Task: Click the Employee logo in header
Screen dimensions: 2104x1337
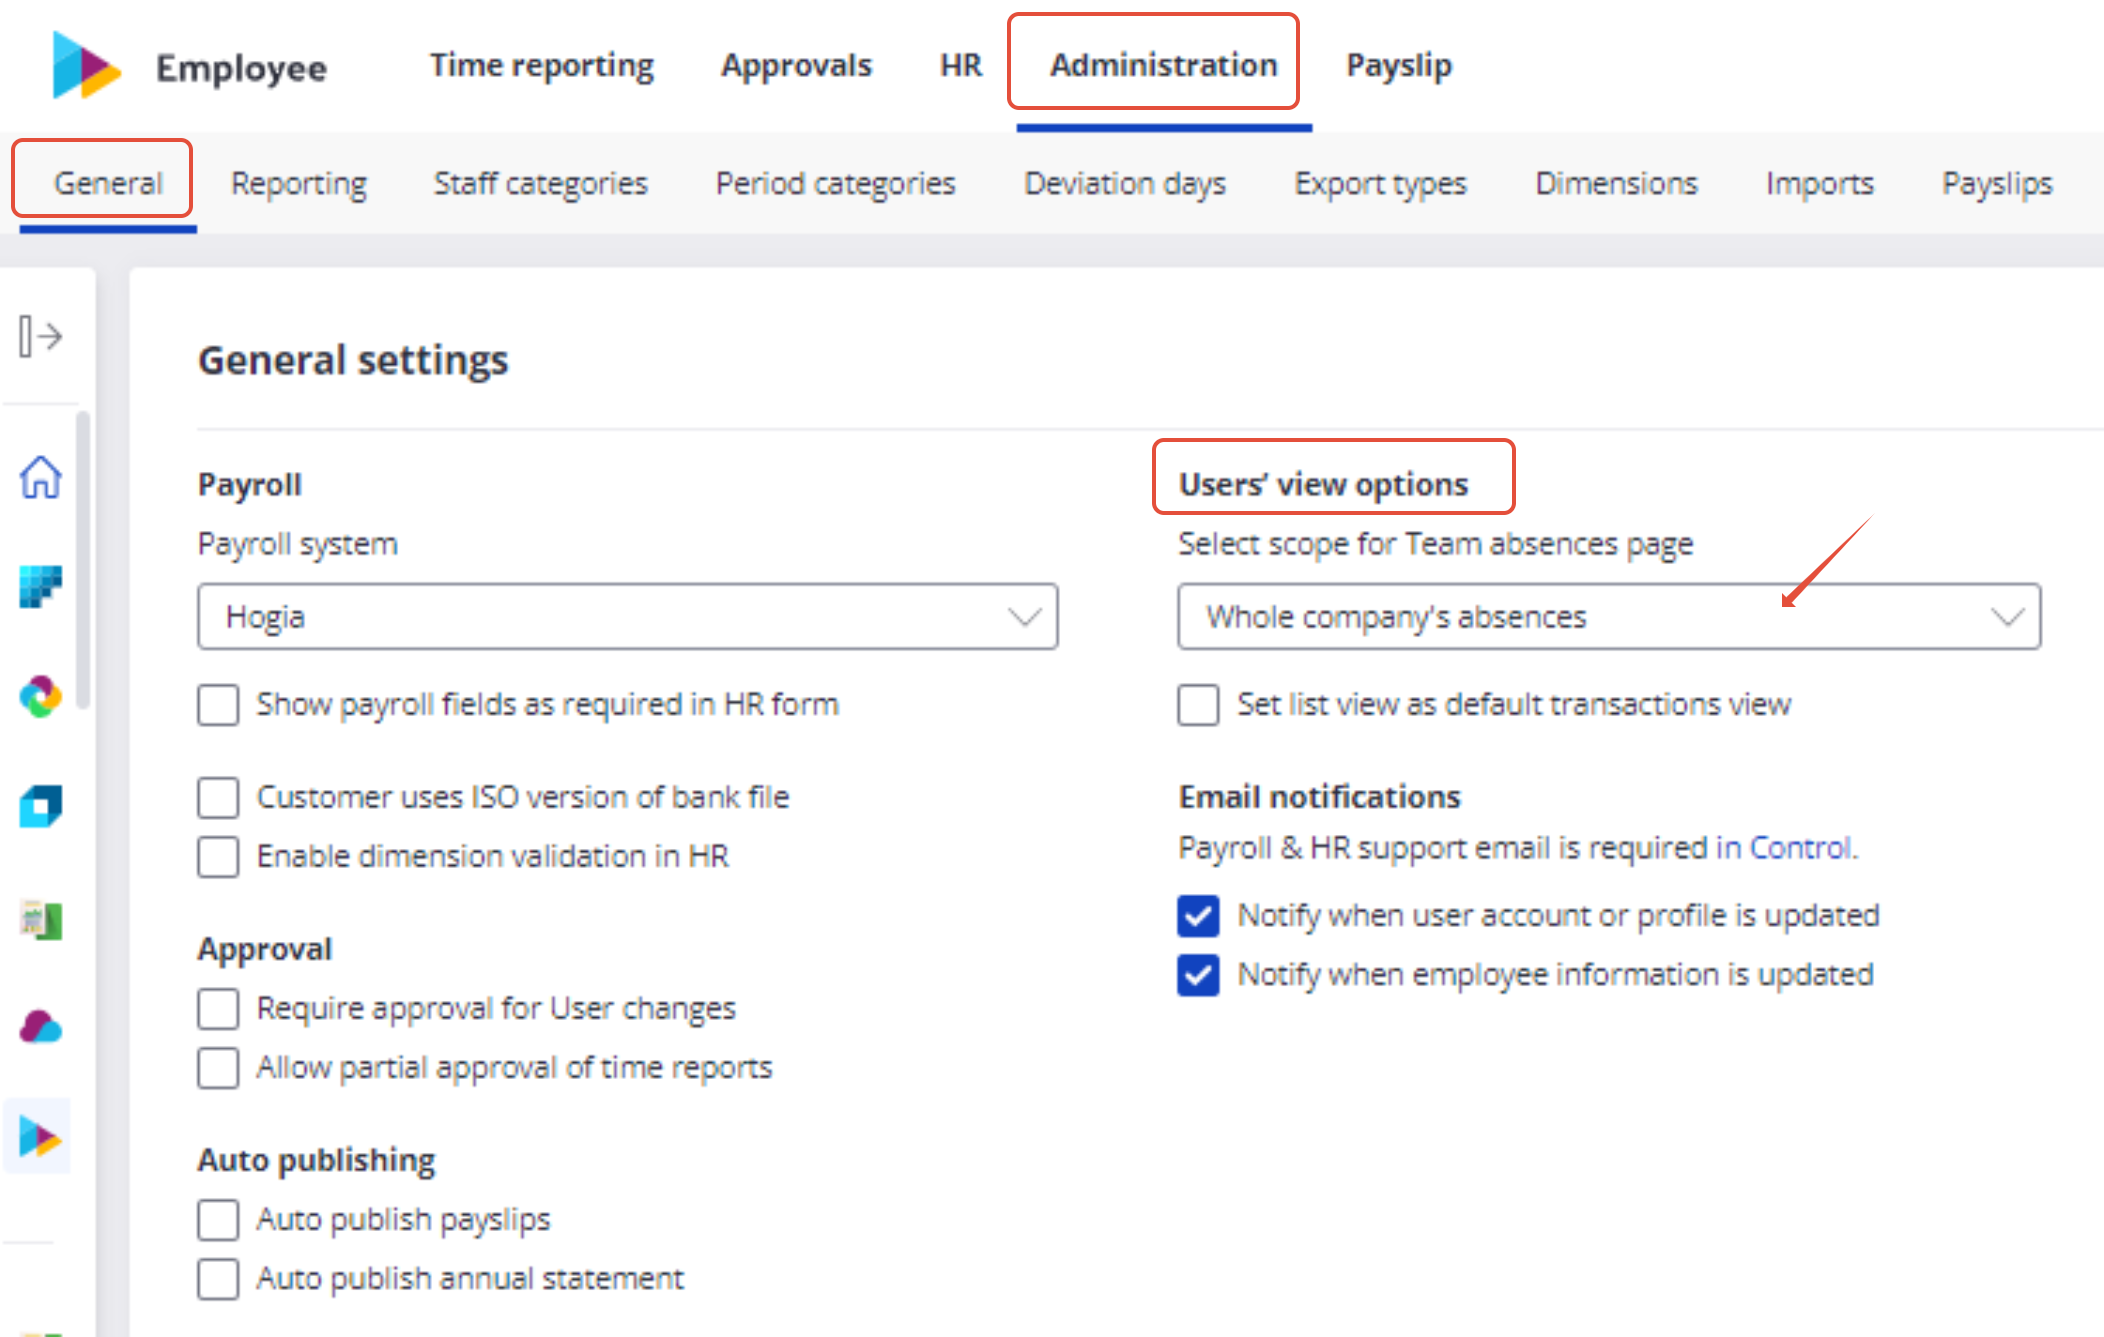Action: pos(87,66)
